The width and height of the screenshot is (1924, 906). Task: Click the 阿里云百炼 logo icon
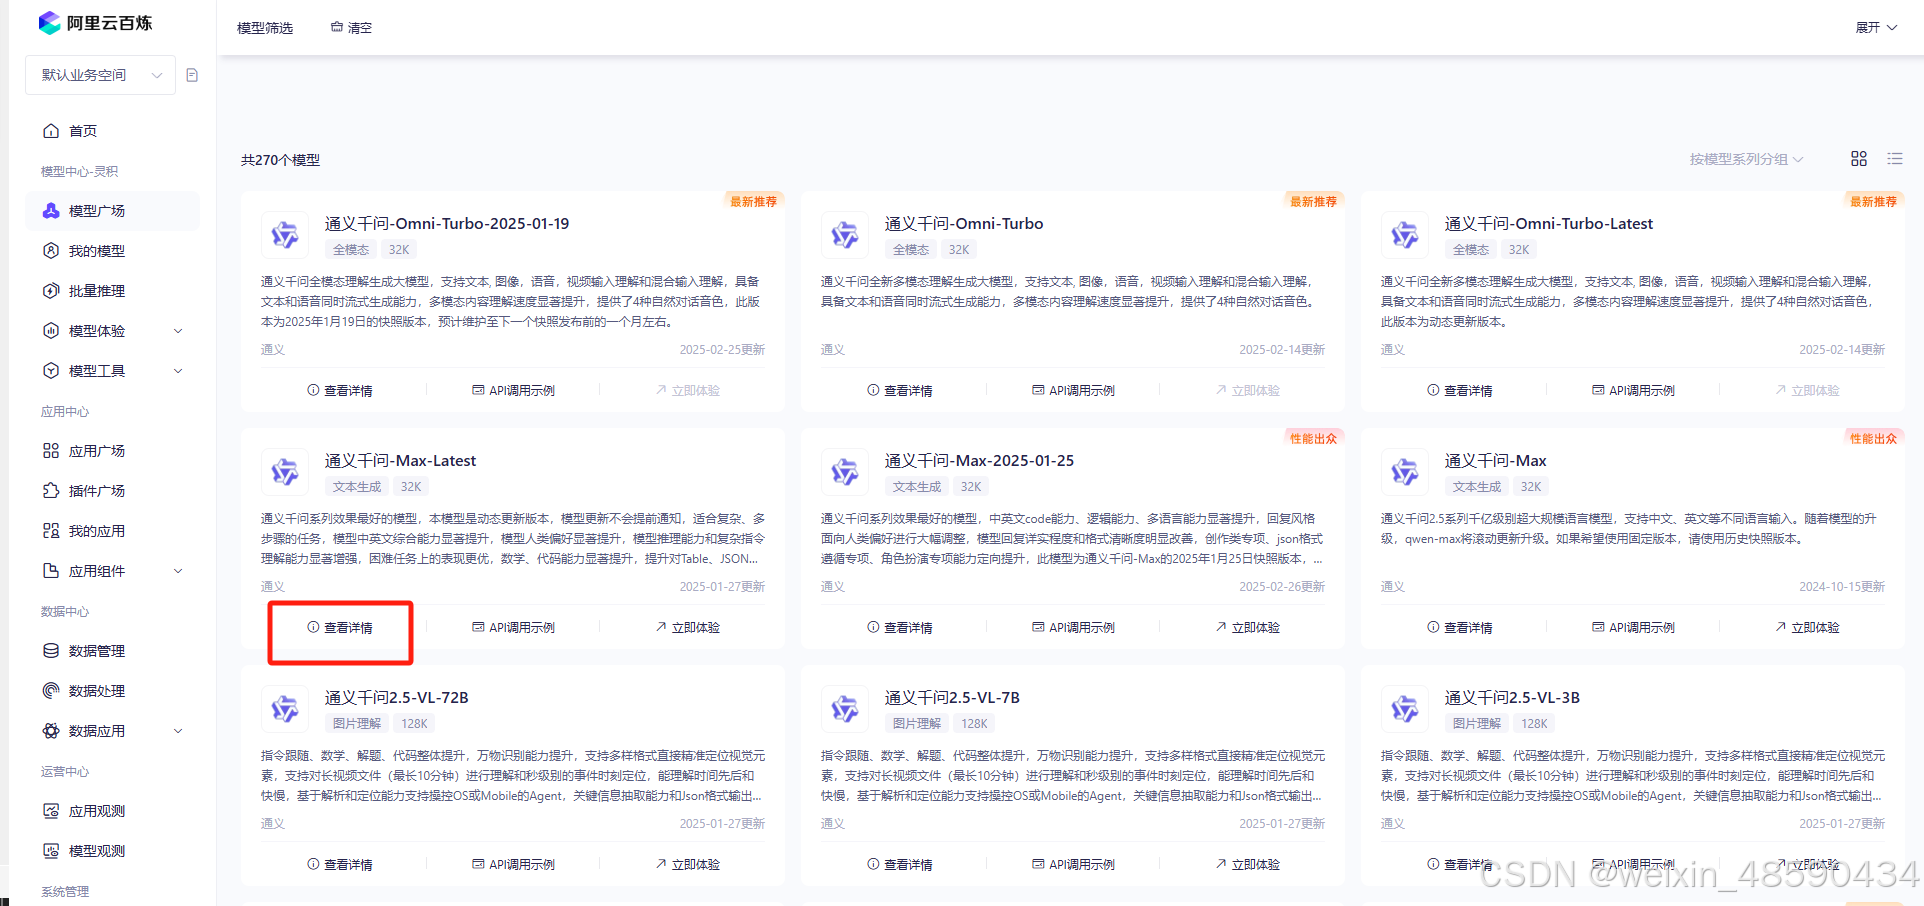(49, 22)
